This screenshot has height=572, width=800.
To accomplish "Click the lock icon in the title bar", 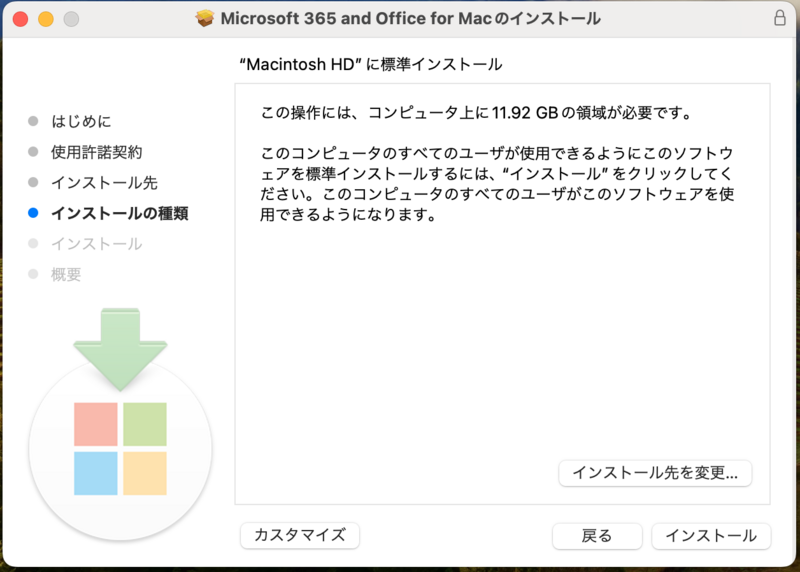I will [x=779, y=19].
